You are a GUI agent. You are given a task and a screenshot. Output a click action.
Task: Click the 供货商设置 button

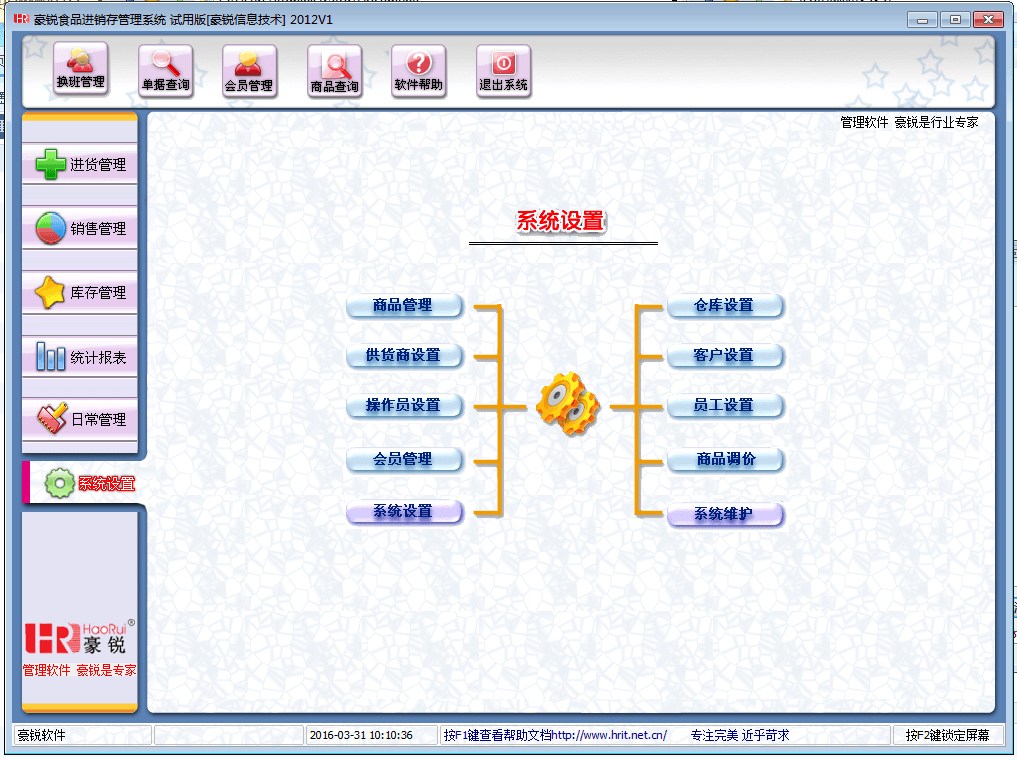(403, 356)
